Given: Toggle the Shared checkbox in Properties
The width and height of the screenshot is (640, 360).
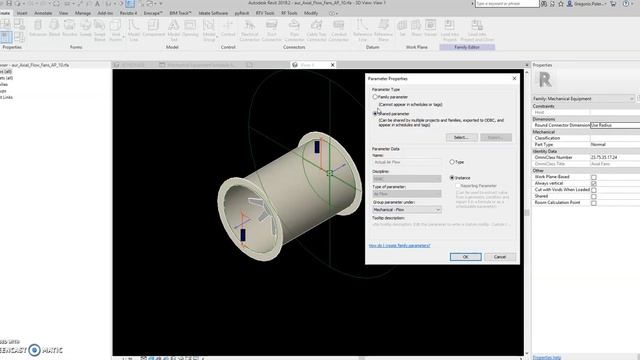Looking at the screenshot, I should (593, 196).
